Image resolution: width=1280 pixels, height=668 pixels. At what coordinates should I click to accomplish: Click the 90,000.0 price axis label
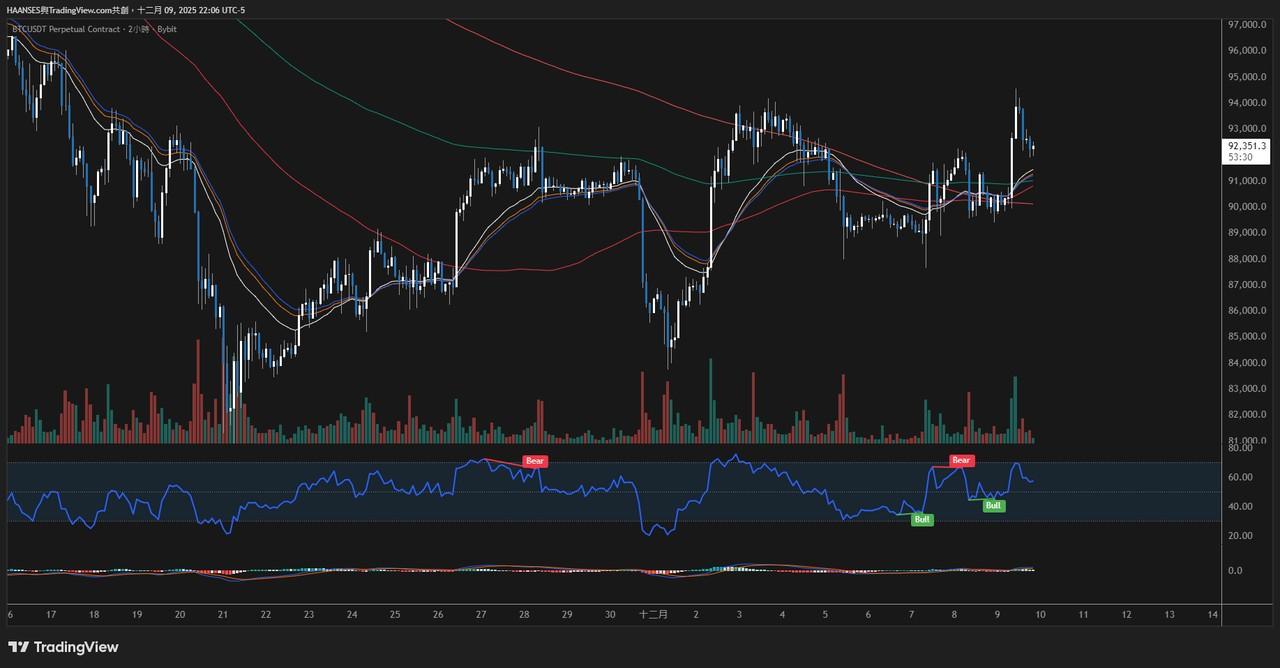tap(1247, 207)
